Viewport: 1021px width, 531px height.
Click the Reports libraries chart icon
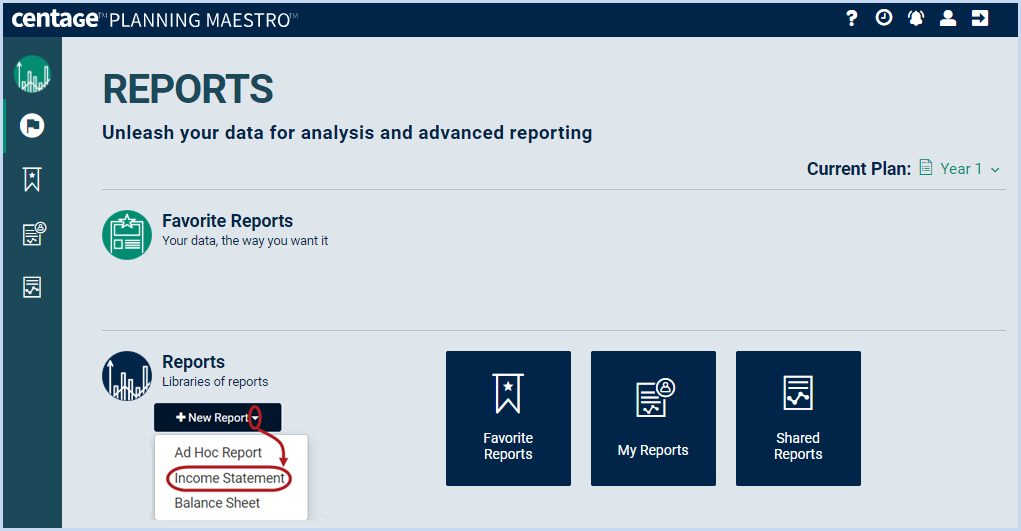click(x=127, y=376)
